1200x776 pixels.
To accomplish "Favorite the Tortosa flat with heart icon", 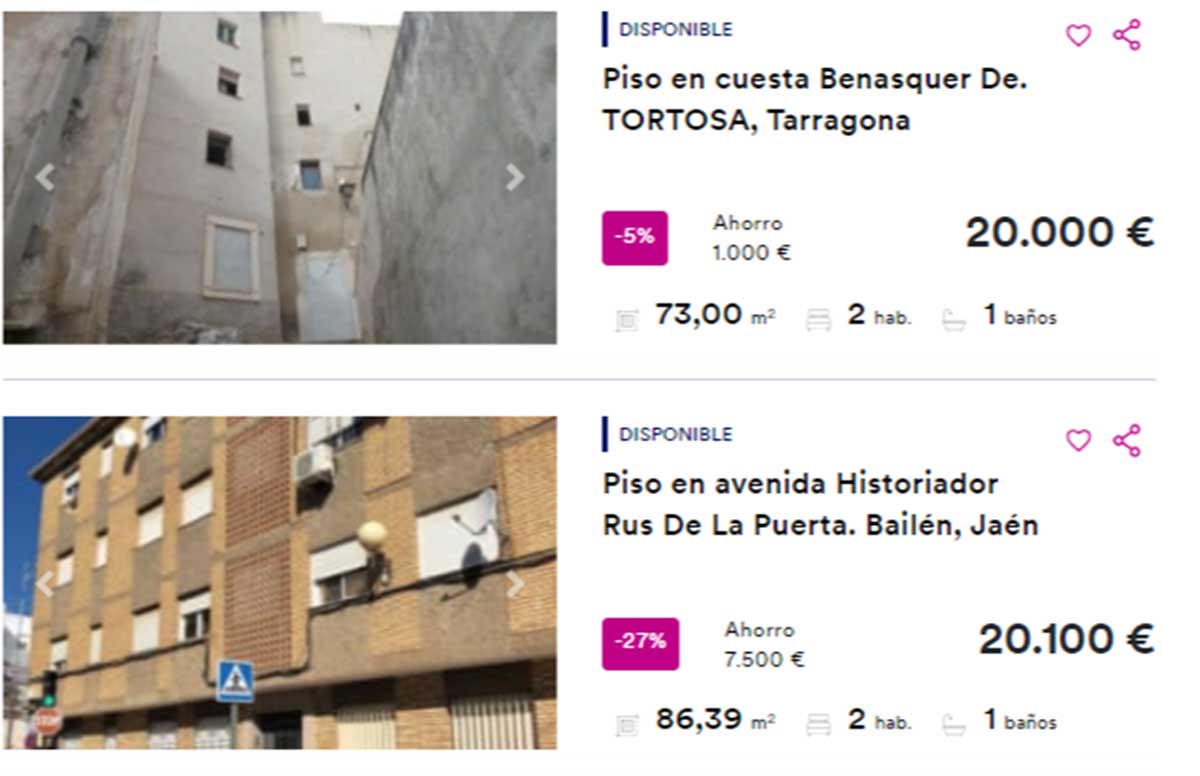I will click(1078, 36).
